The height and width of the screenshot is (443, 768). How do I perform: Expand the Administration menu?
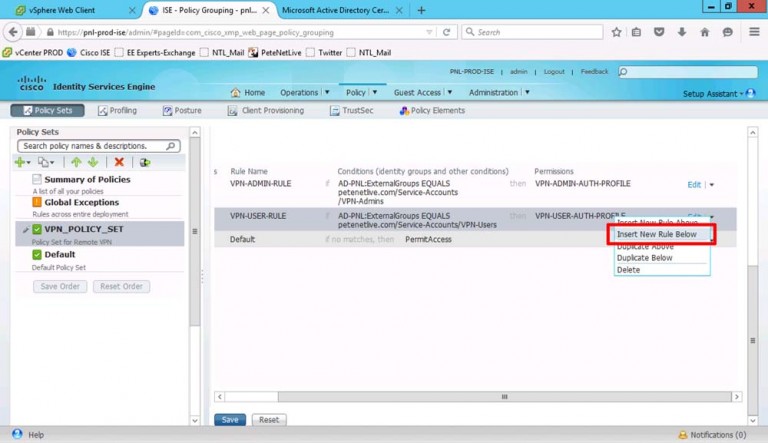click(x=527, y=92)
